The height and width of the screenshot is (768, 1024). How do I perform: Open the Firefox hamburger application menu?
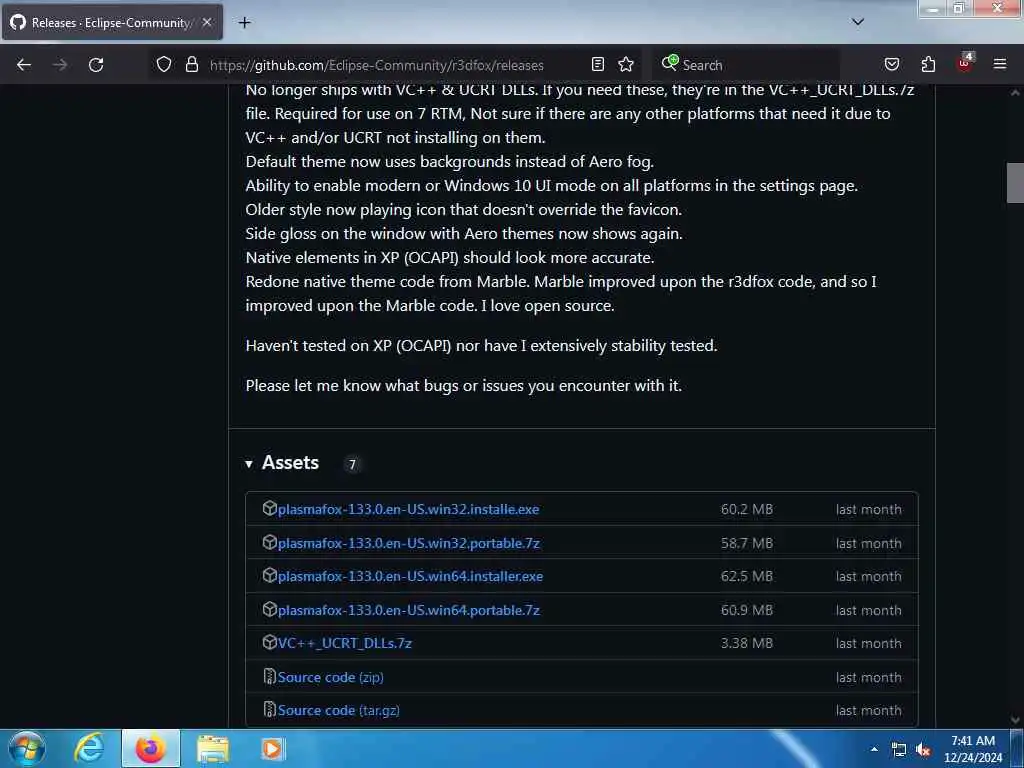pos(1000,64)
